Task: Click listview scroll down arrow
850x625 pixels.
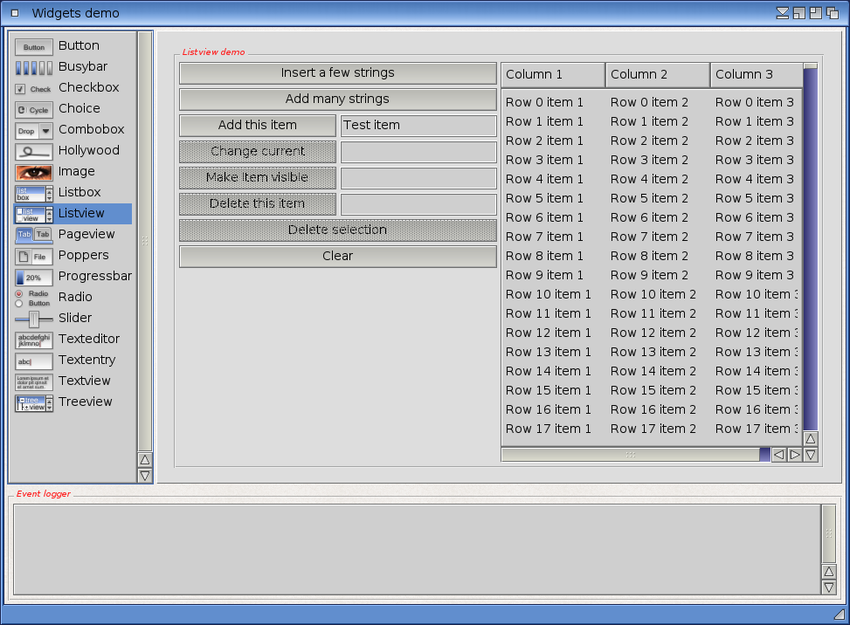Action: pos(810,455)
